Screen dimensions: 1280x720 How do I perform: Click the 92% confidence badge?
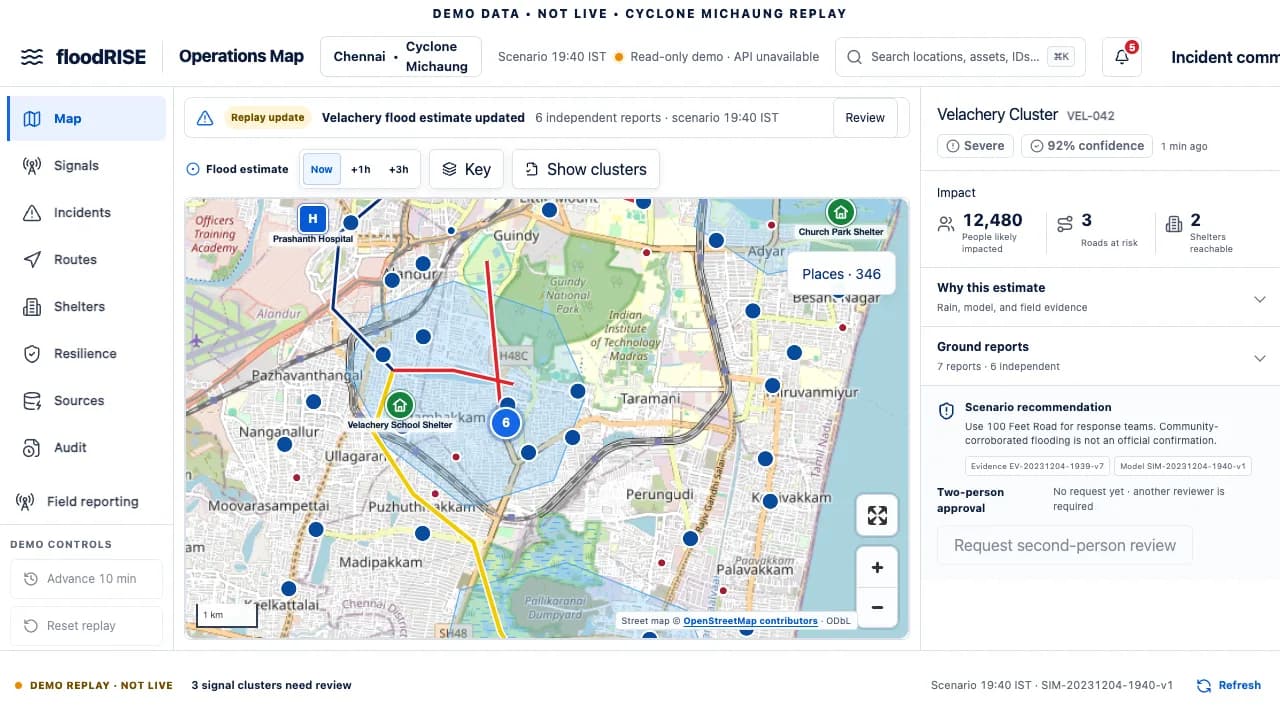[1087, 146]
